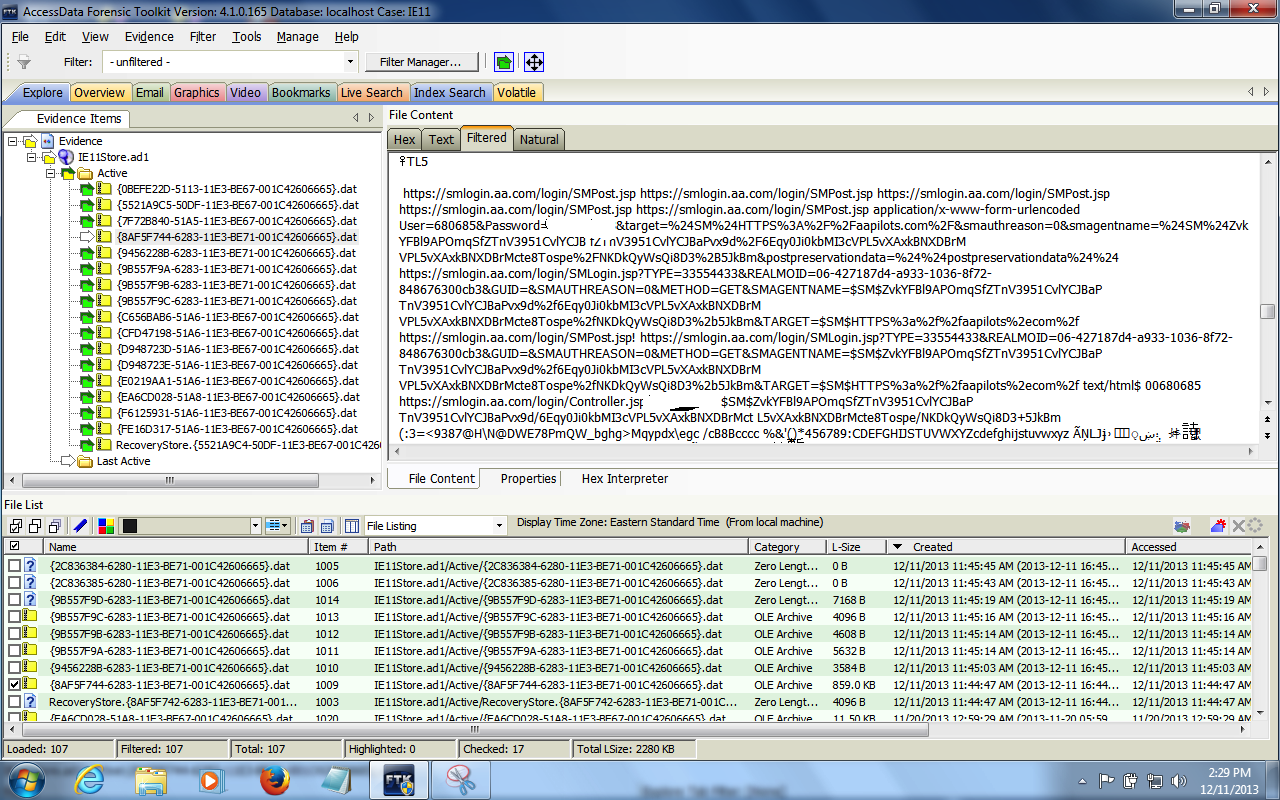Toggle checkbox for {2C836385-6280 file row
1280x800 pixels.
click(14, 583)
